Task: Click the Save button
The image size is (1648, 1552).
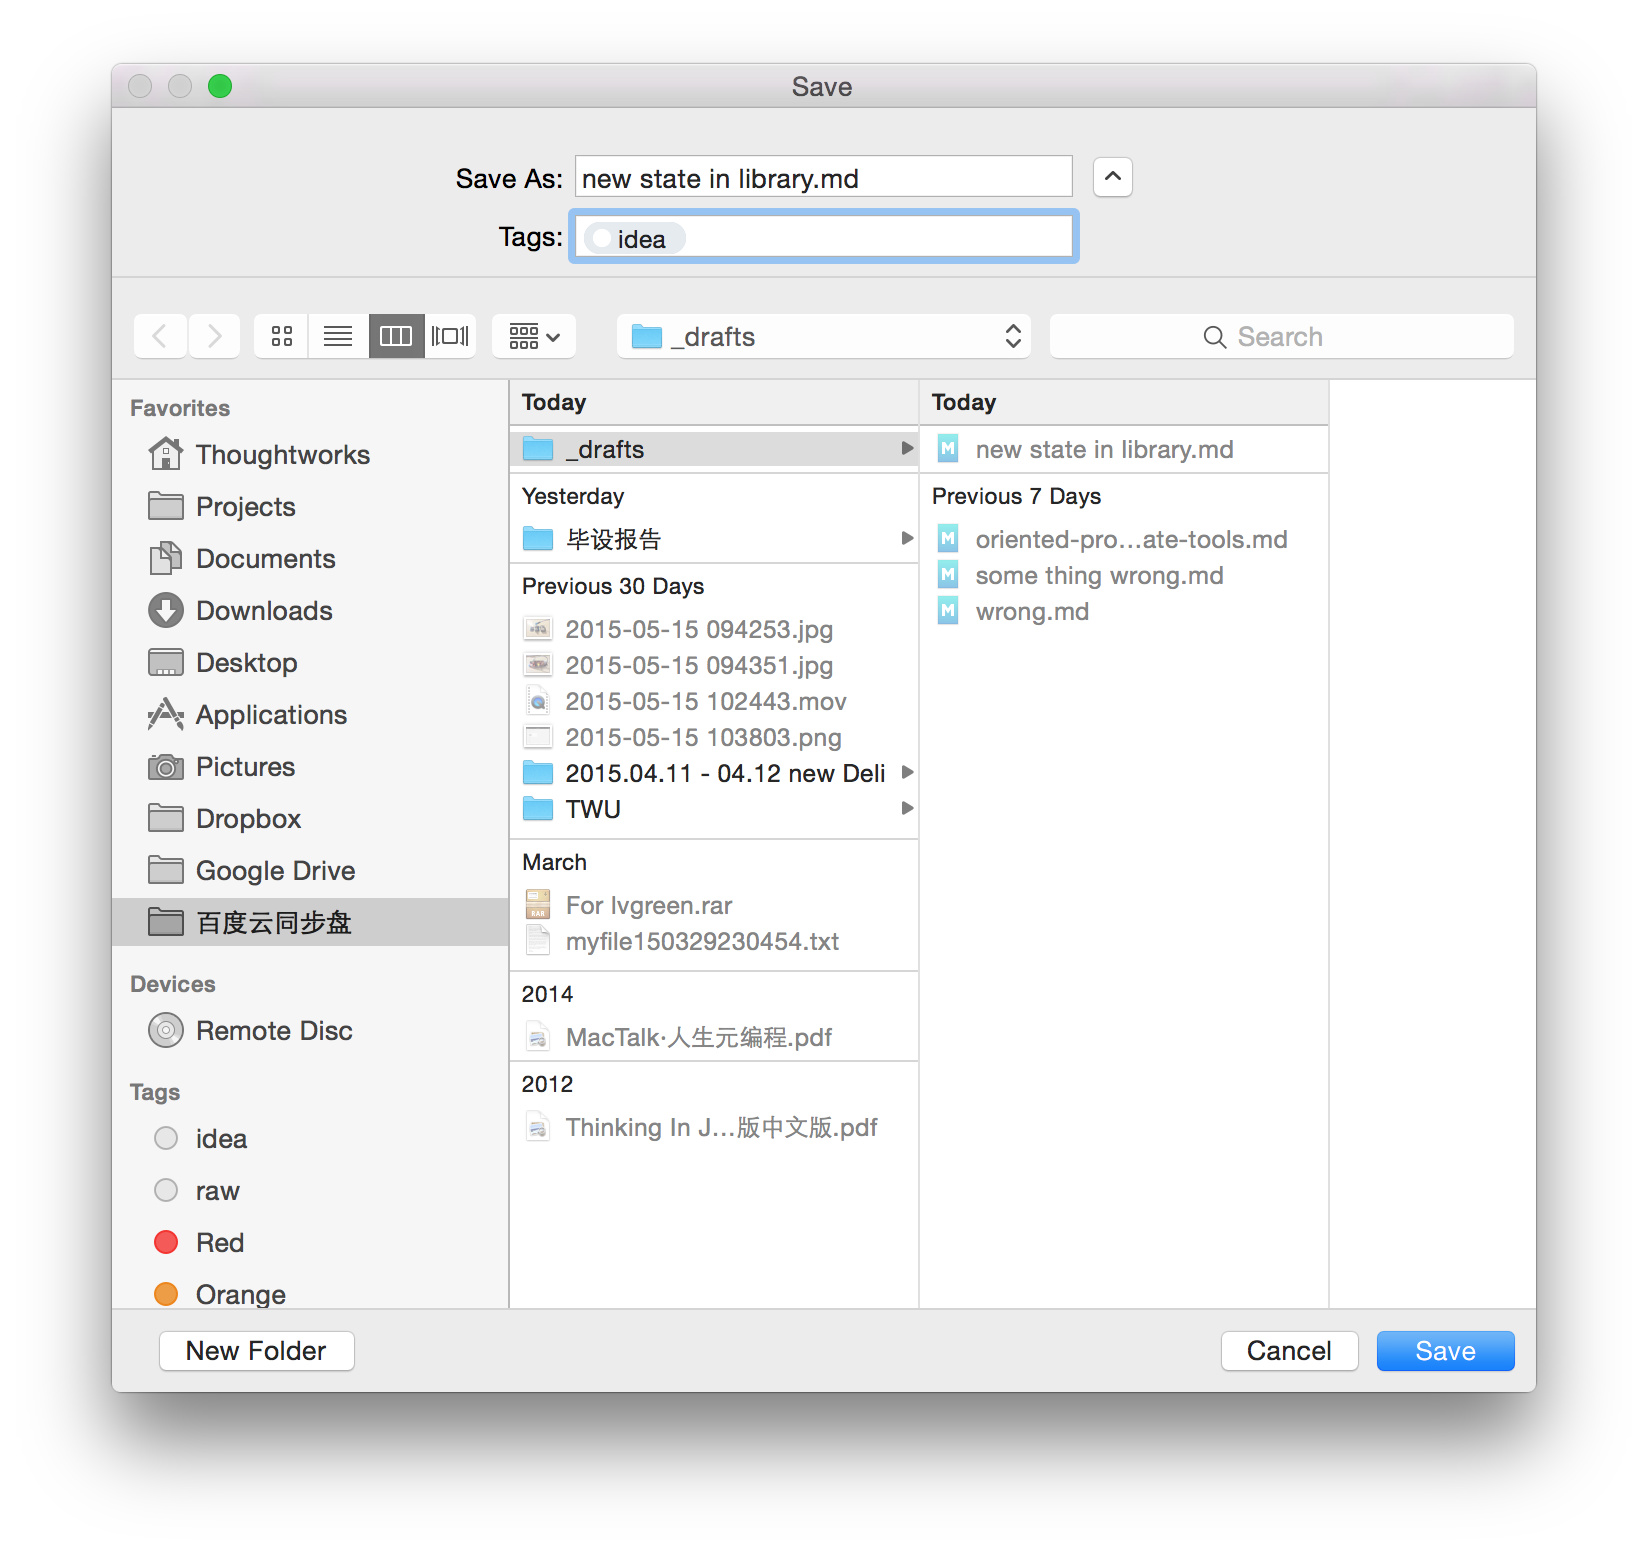Action: click(1445, 1351)
